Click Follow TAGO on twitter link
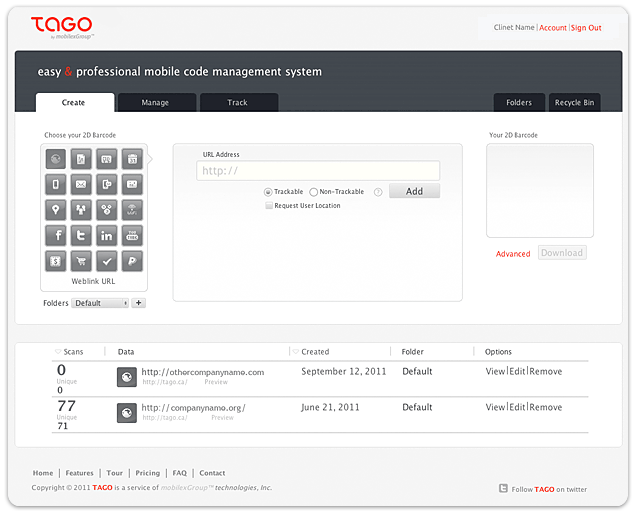The width and height of the screenshot is (634, 515). pos(549,489)
